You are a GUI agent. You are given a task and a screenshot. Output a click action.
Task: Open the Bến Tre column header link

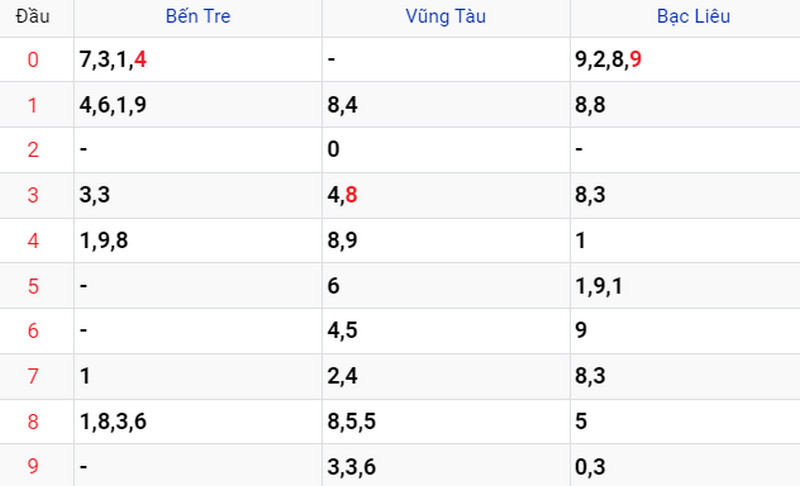click(x=198, y=16)
